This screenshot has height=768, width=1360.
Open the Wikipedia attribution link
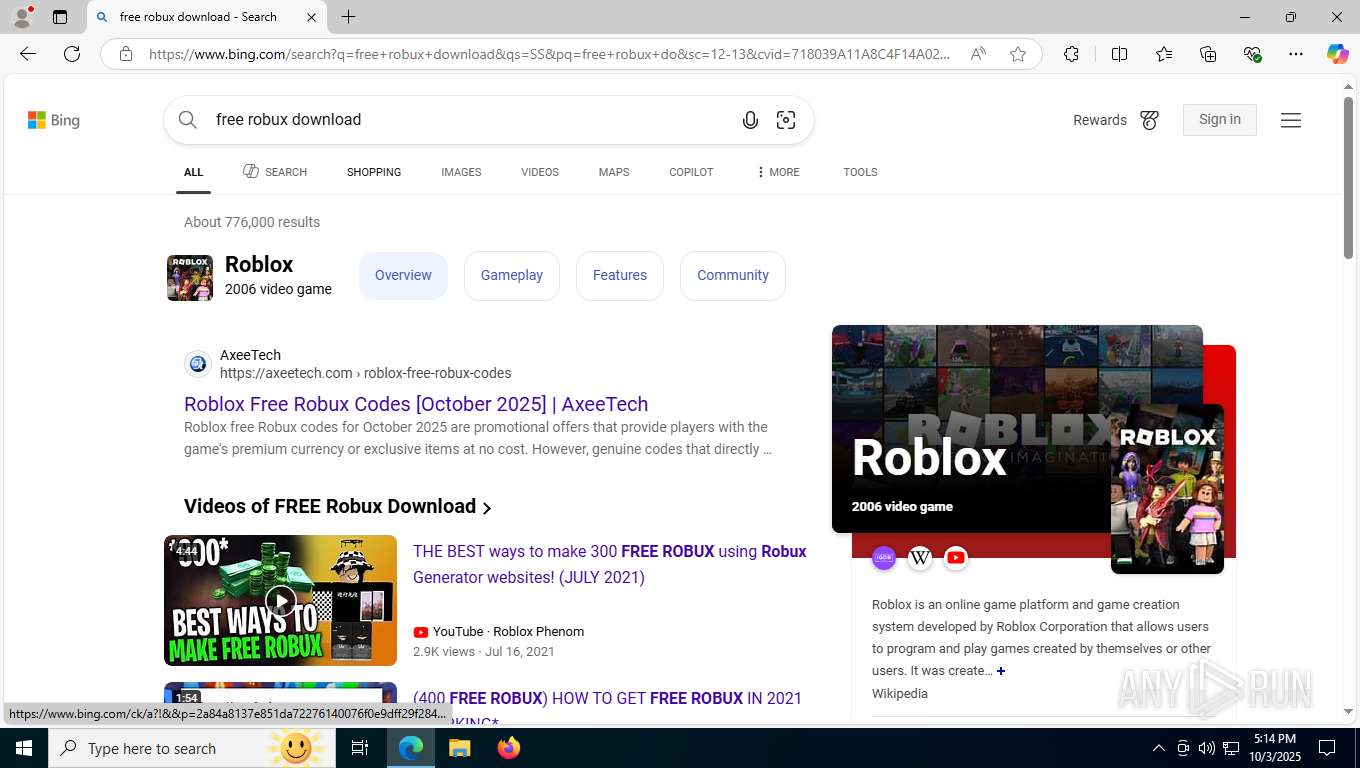coord(900,694)
